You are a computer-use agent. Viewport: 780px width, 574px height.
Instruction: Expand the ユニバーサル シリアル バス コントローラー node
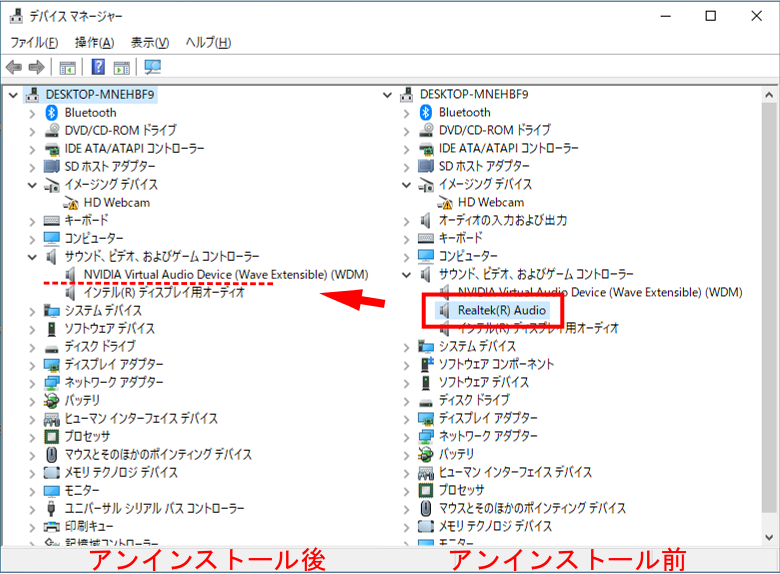point(32,508)
